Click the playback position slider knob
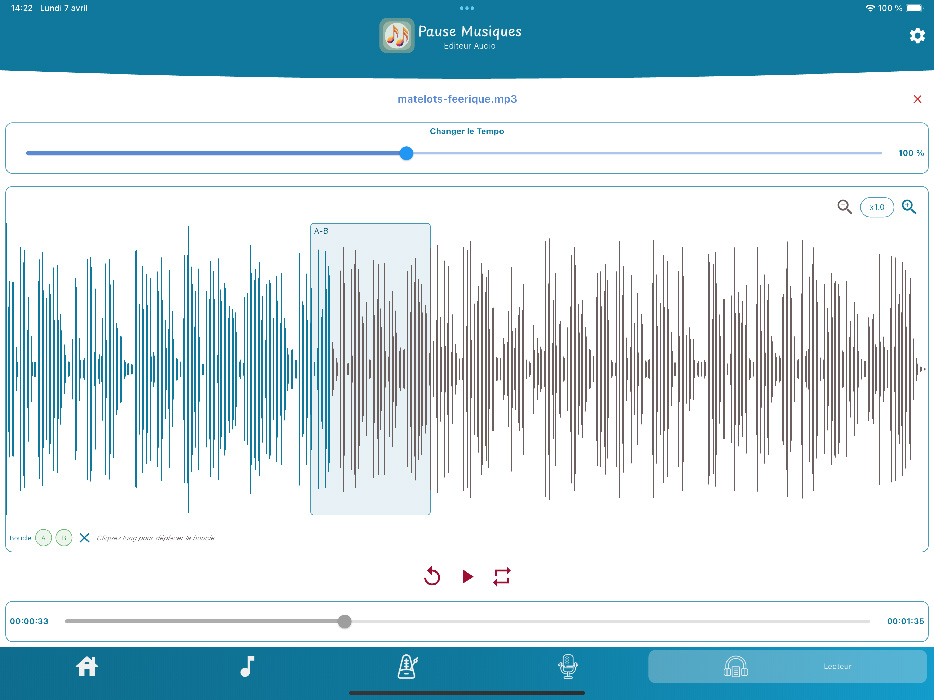 tap(345, 621)
